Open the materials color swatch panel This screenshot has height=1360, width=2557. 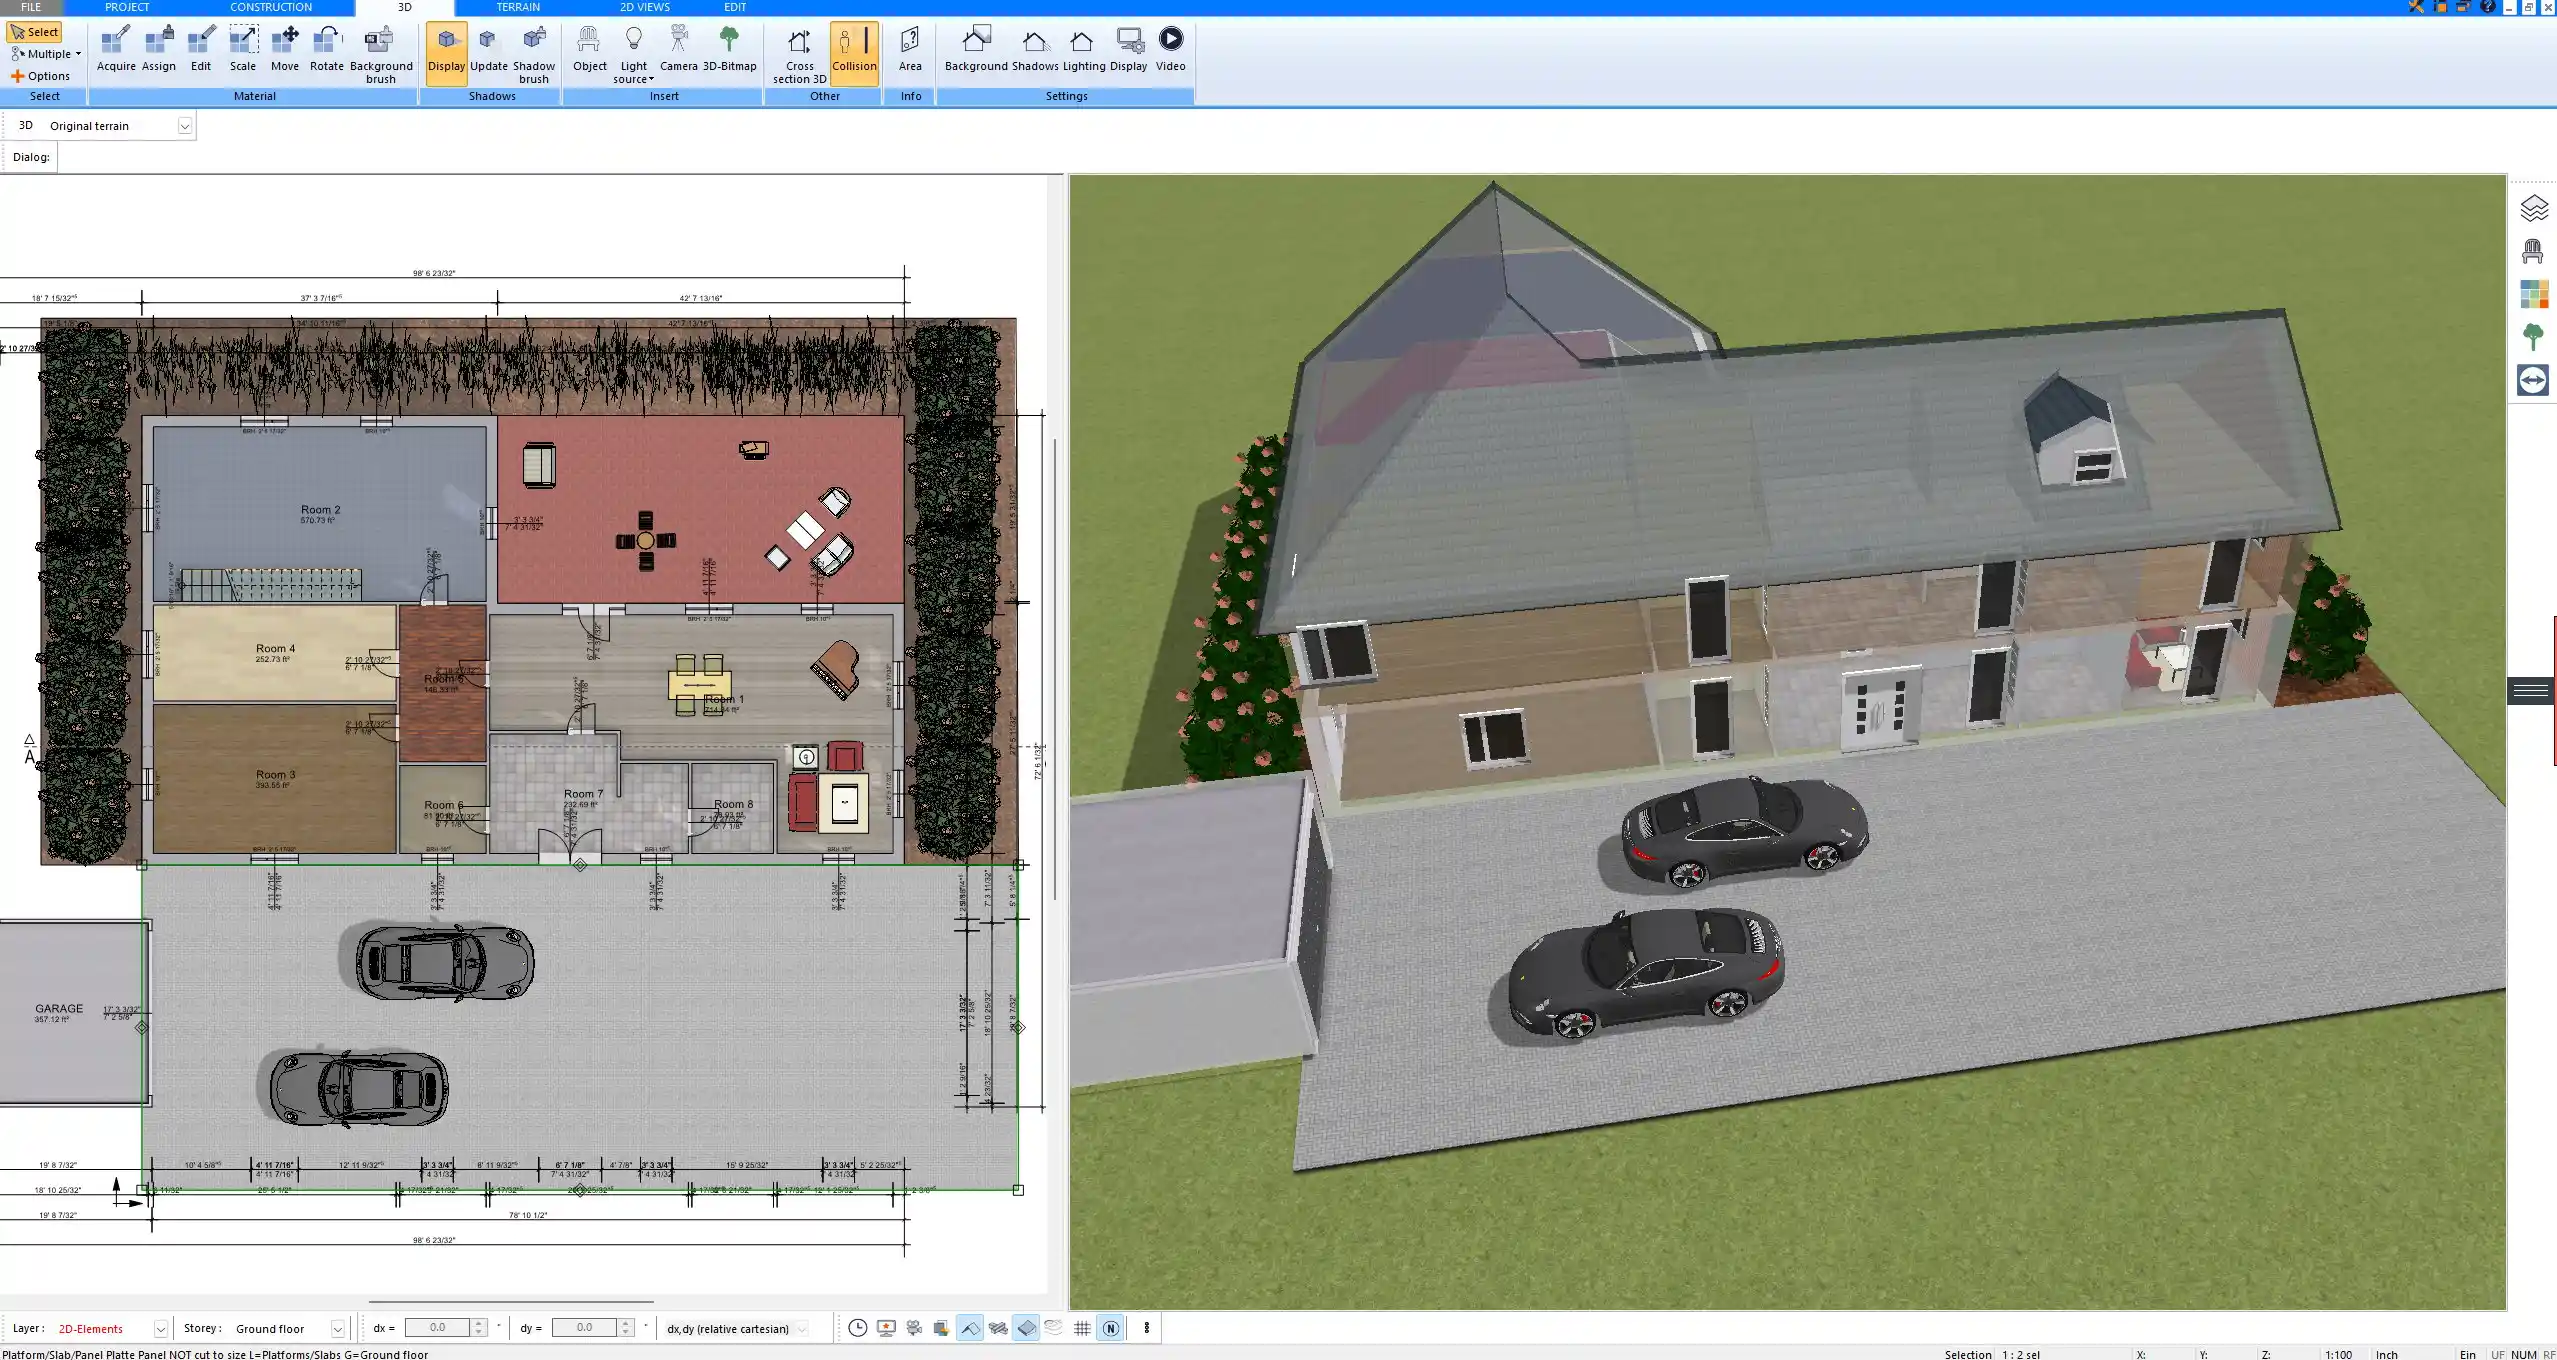pyautogui.click(x=2537, y=293)
